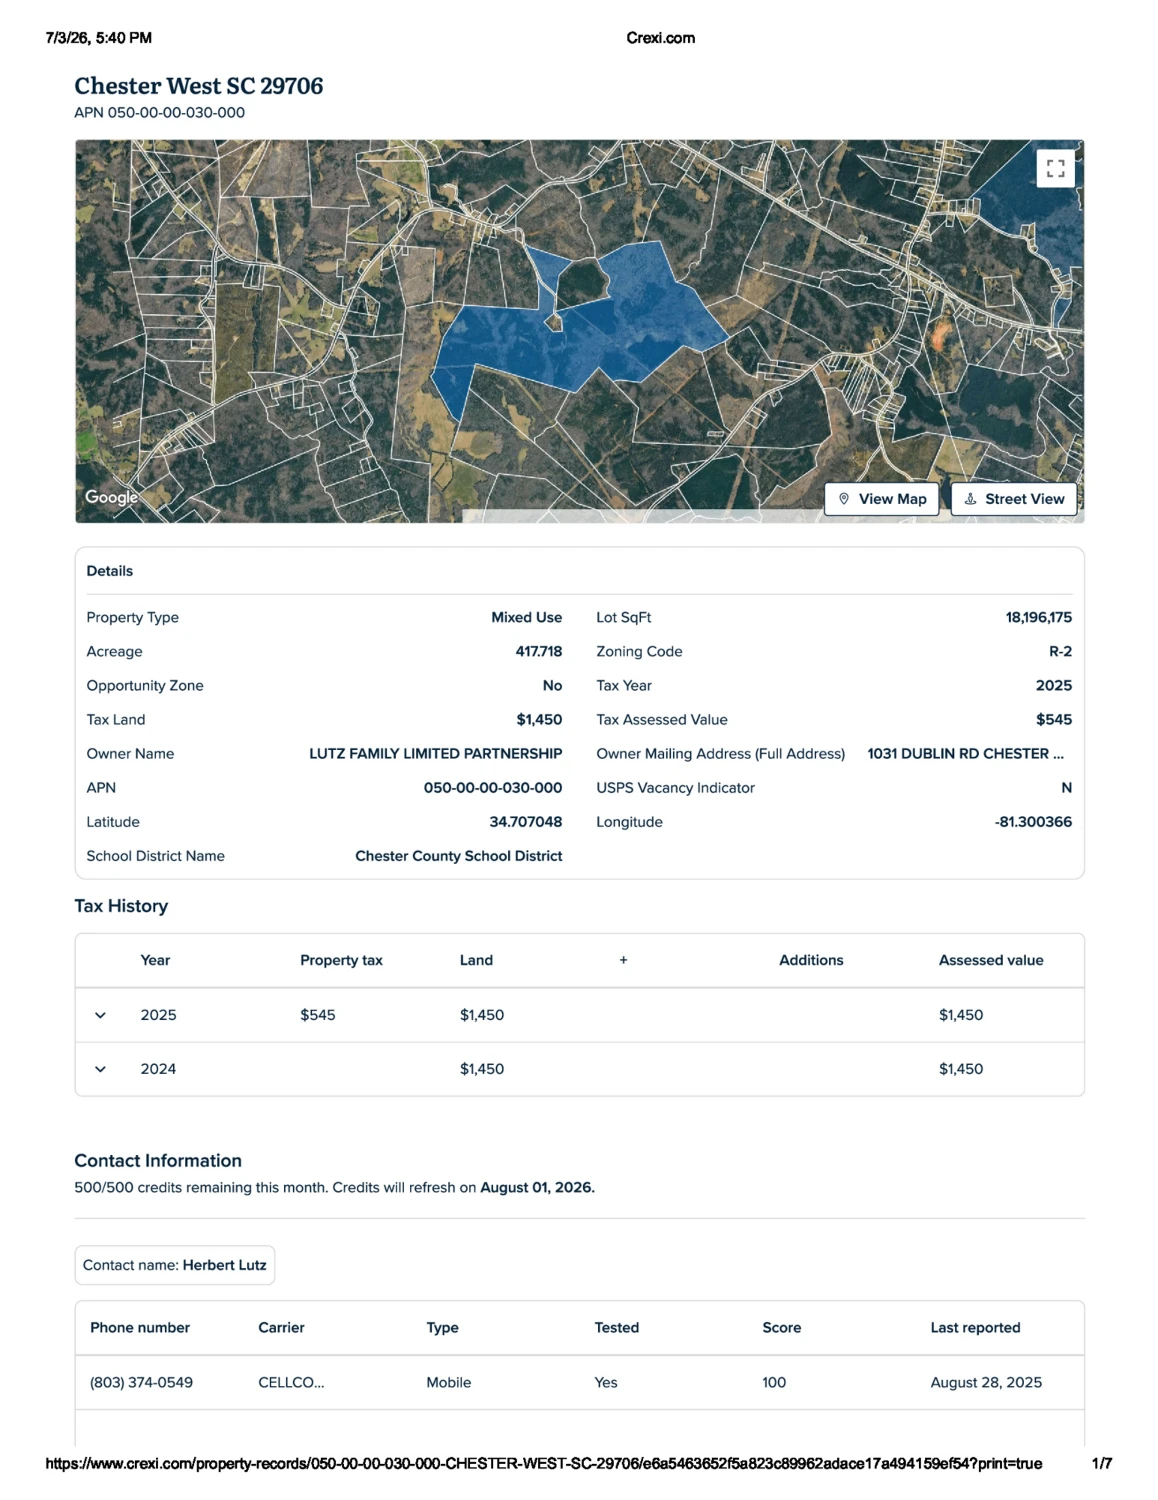Click phone number (803) 374-0549
This screenshot has height=1500, width=1158.
[x=141, y=1382]
